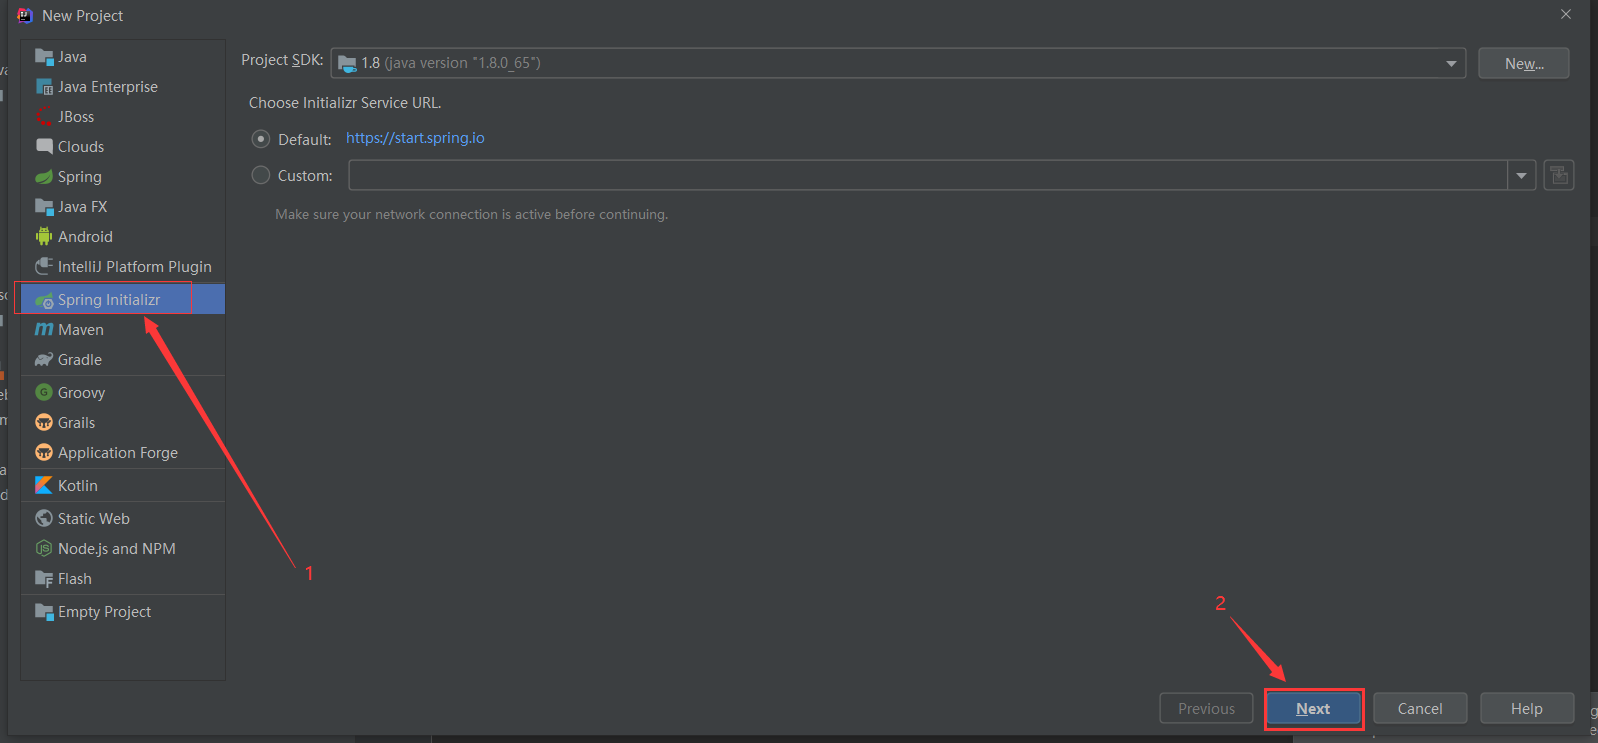The height and width of the screenshot is (743, 1598).
Task: Click the Empty Project icon
Action: click(x=44, y=612)
